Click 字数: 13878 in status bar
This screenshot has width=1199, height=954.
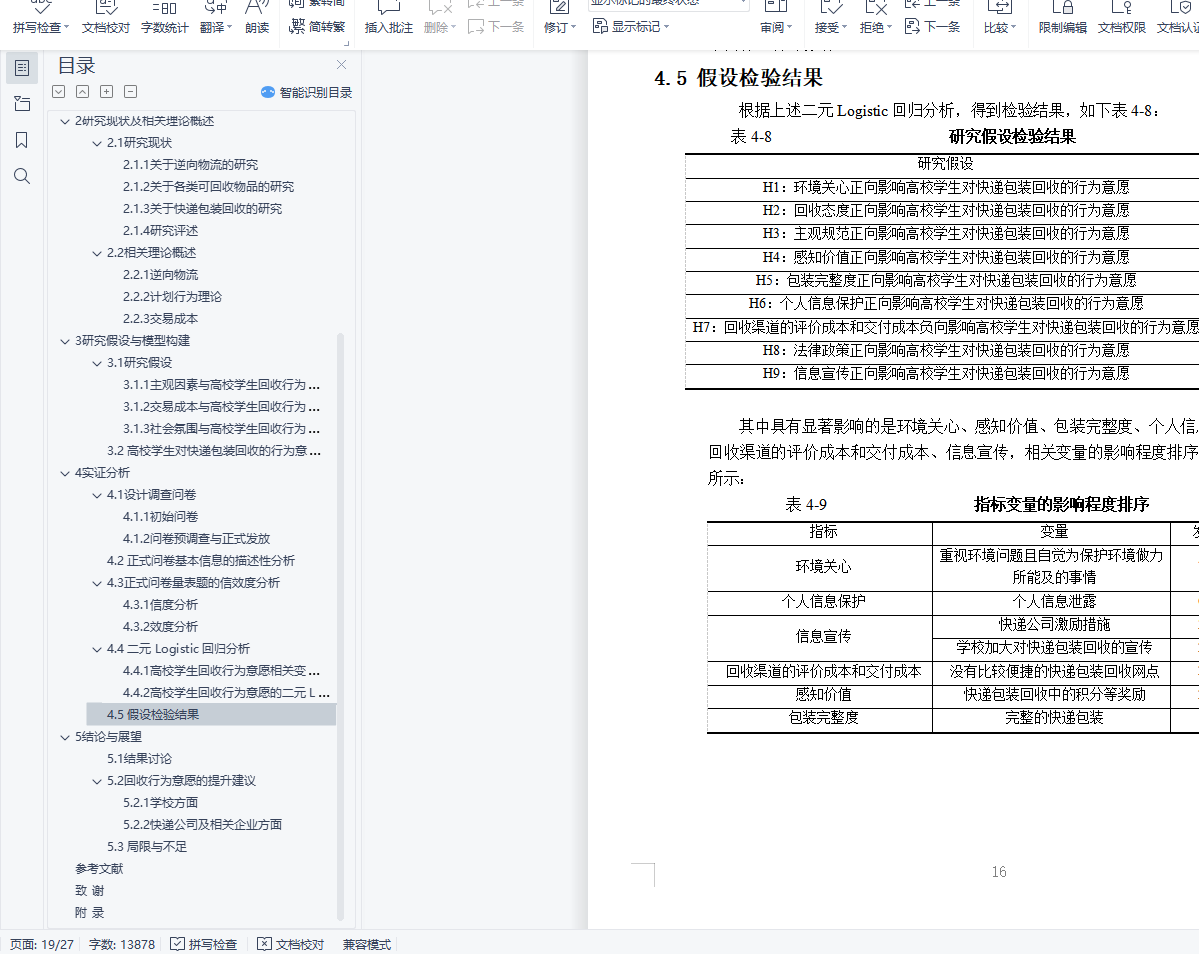pyautogui.click(x=122, y=944)
